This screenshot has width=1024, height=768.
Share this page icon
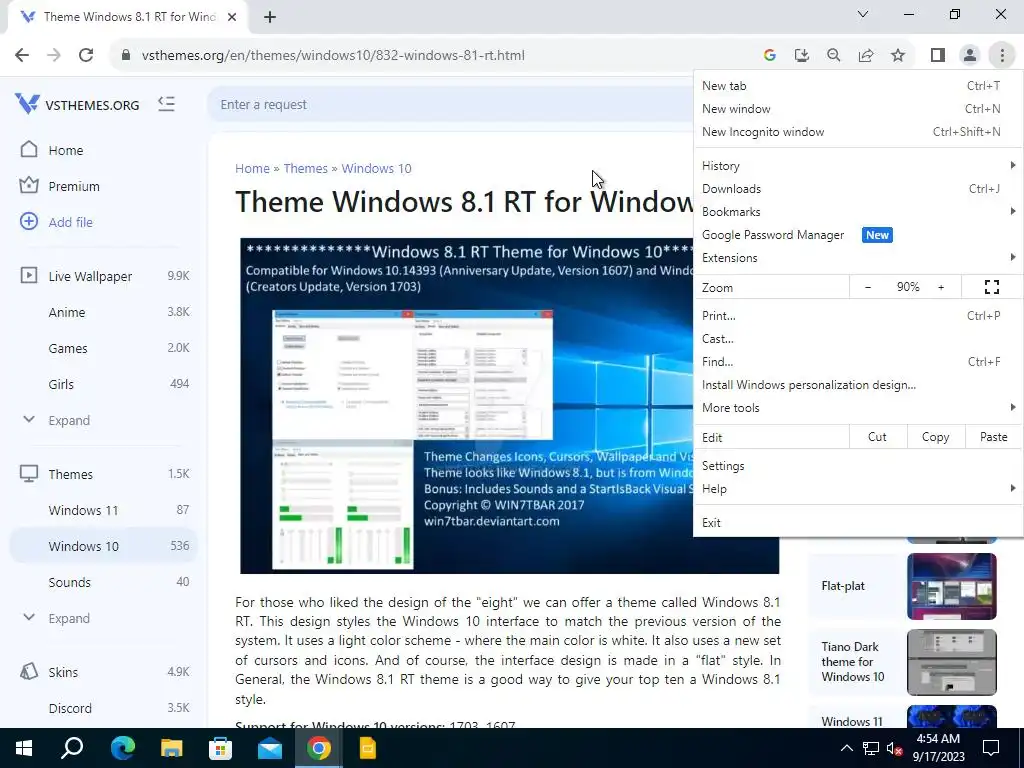coord(866,56)
